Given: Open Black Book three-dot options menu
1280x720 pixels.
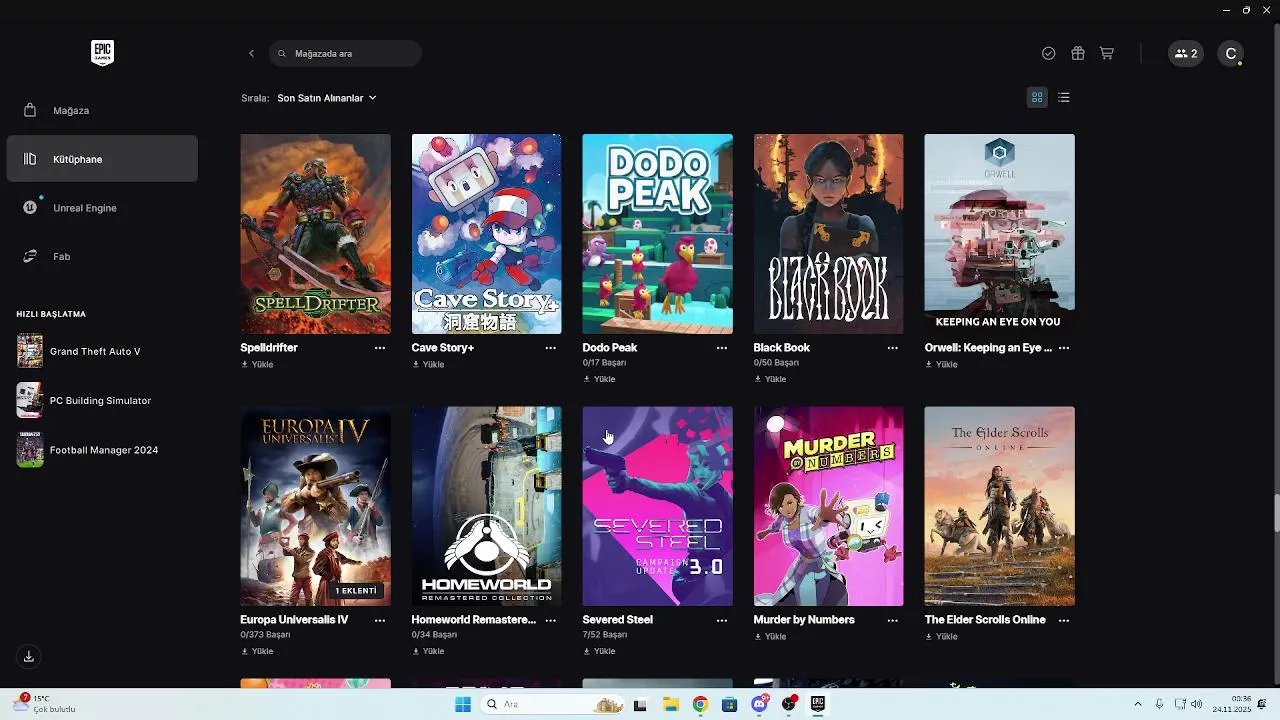Looking at the screenshot, I should tap(893, 348).
